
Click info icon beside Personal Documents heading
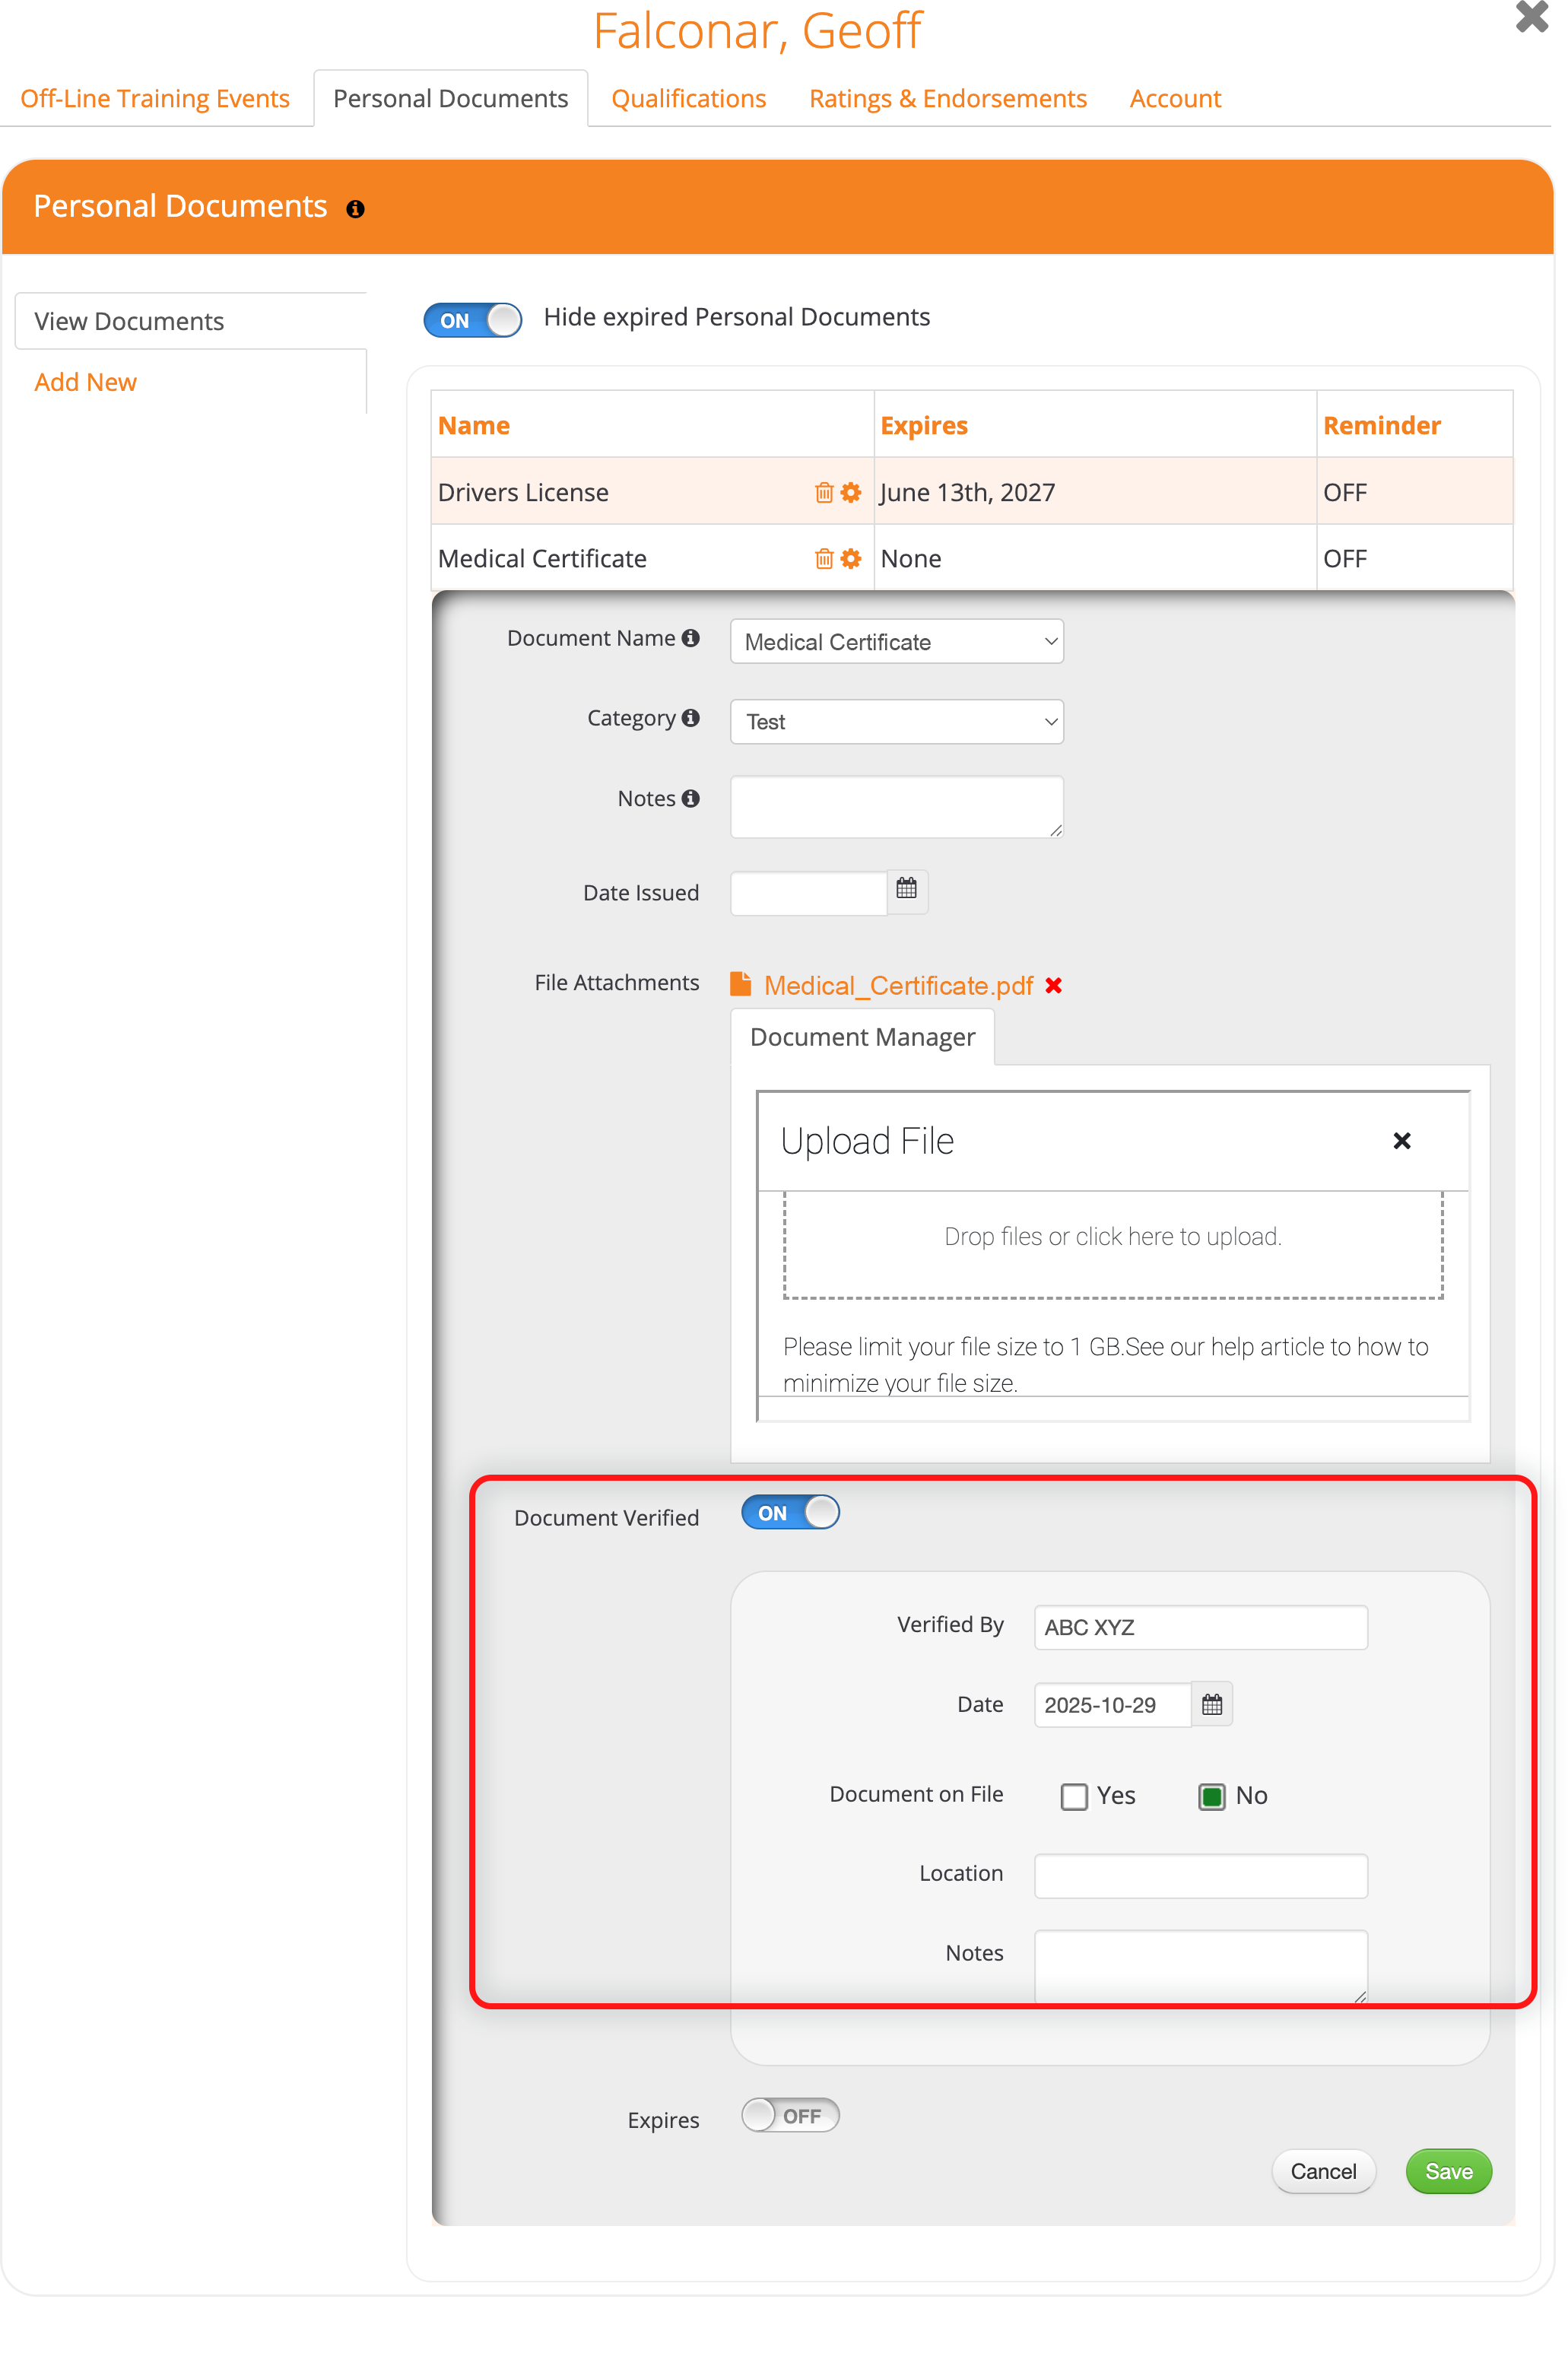pyautogui.click(x=355, y=209)
